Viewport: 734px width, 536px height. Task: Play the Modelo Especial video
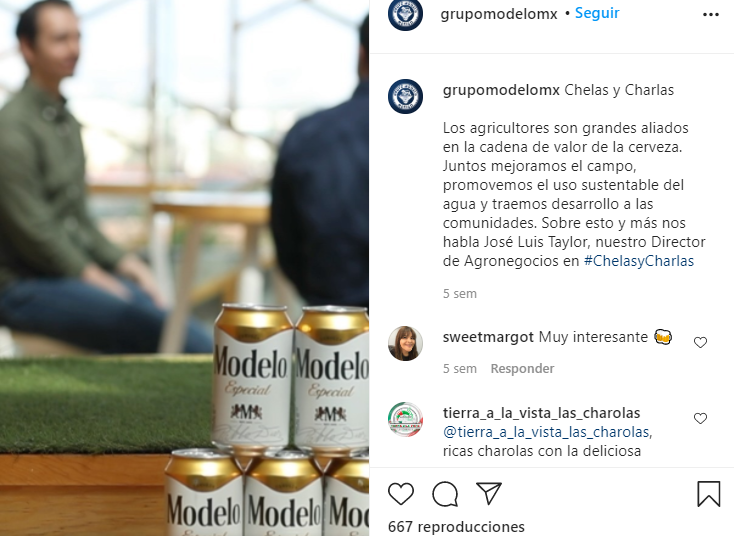(x=184, y=268)
